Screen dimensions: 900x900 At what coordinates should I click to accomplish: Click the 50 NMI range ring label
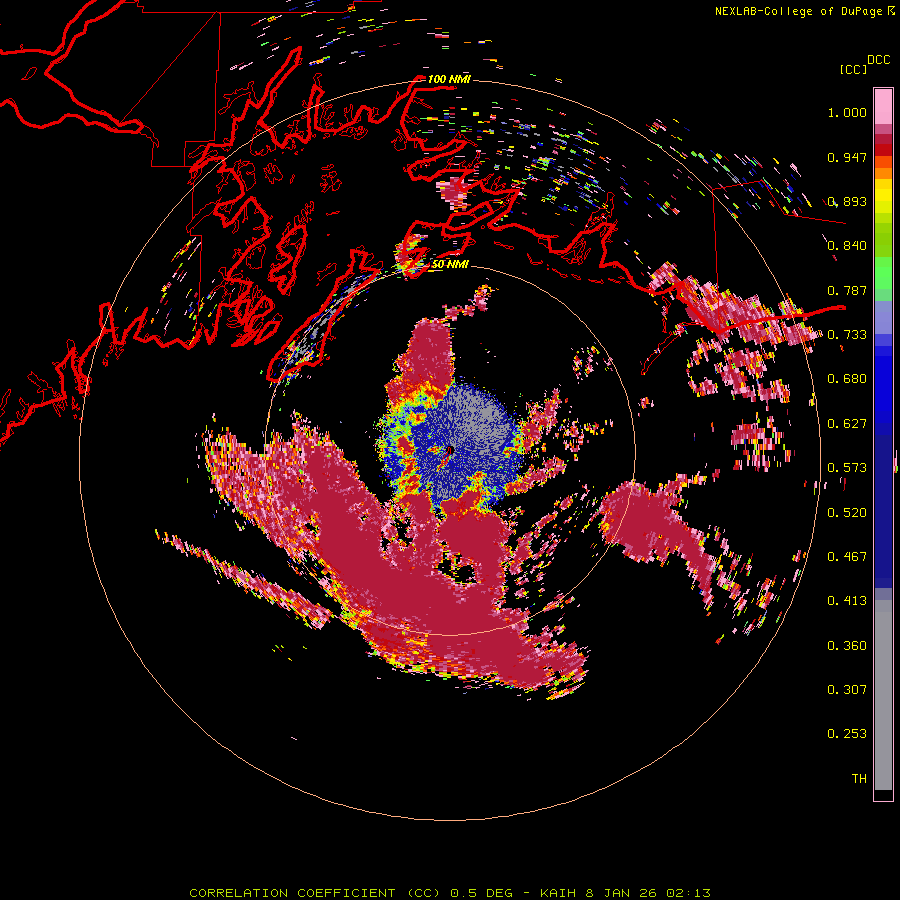450,264
